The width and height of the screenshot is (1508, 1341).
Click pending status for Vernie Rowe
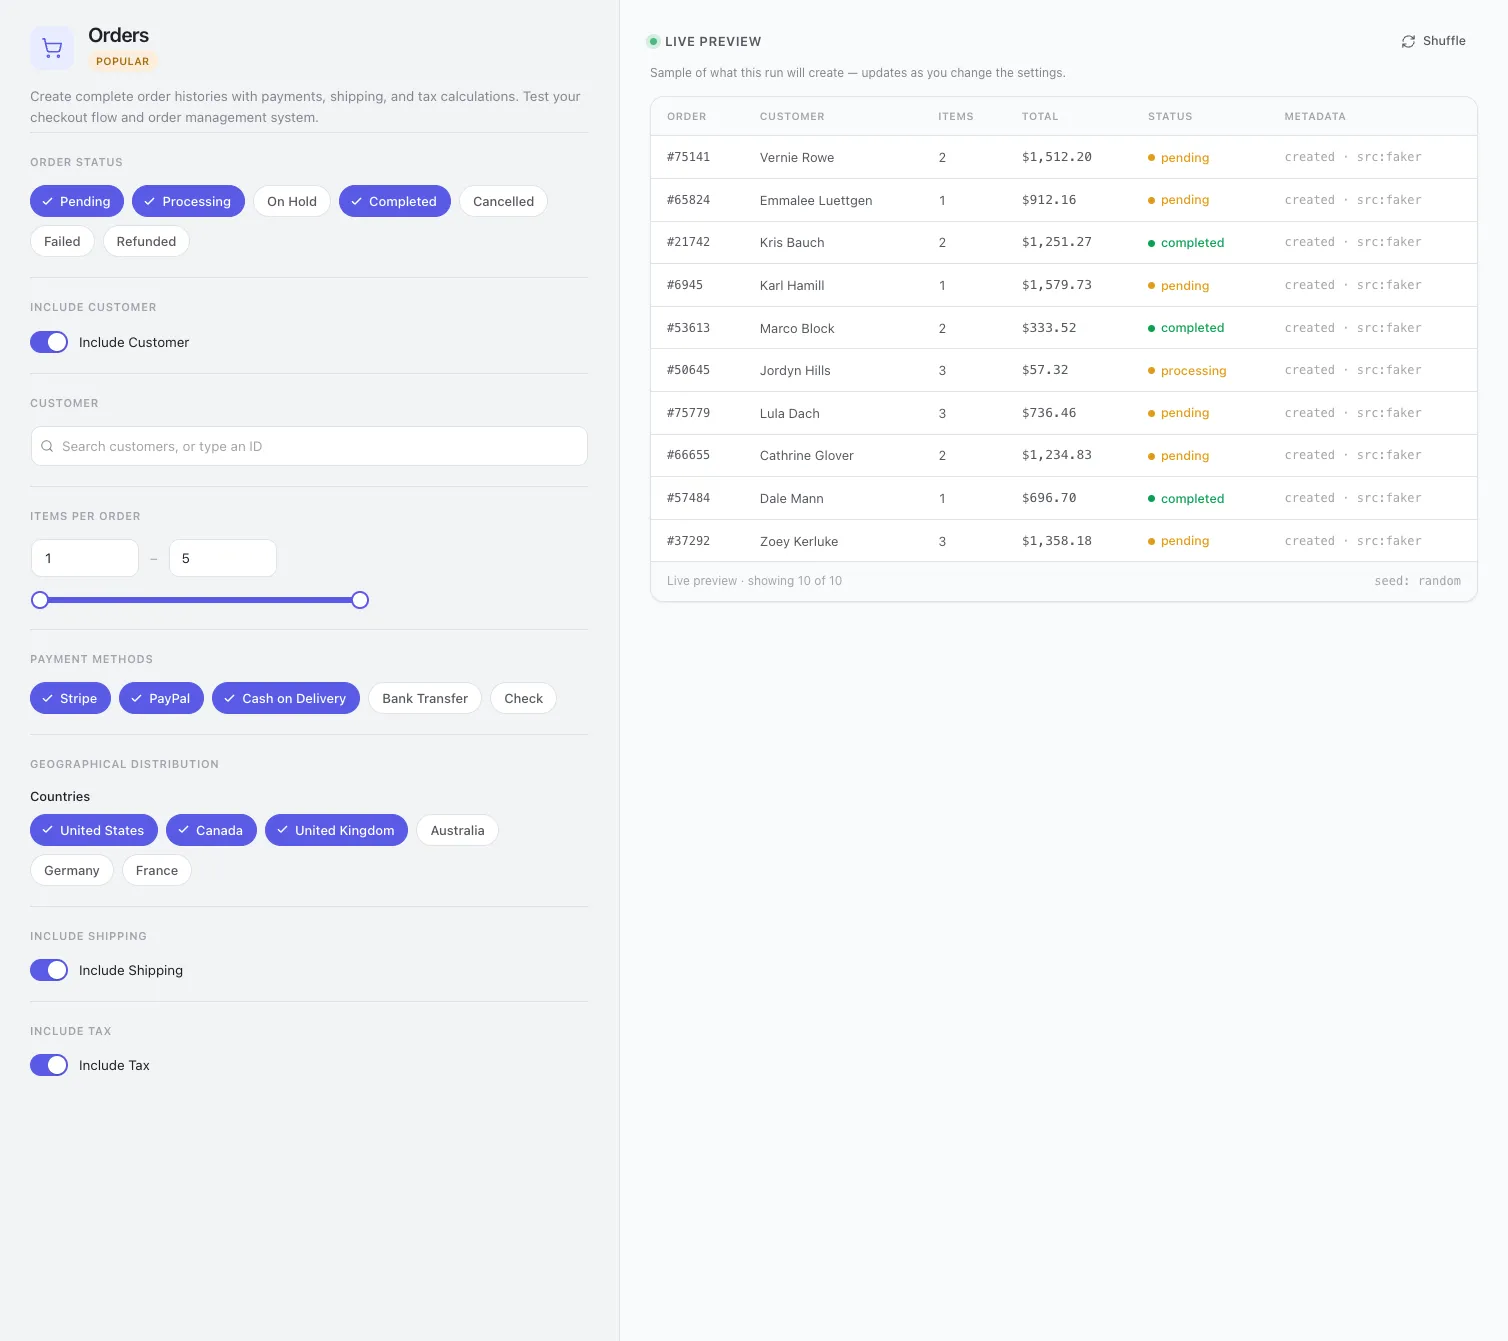pyautogui.click(x=1179, y=157)
